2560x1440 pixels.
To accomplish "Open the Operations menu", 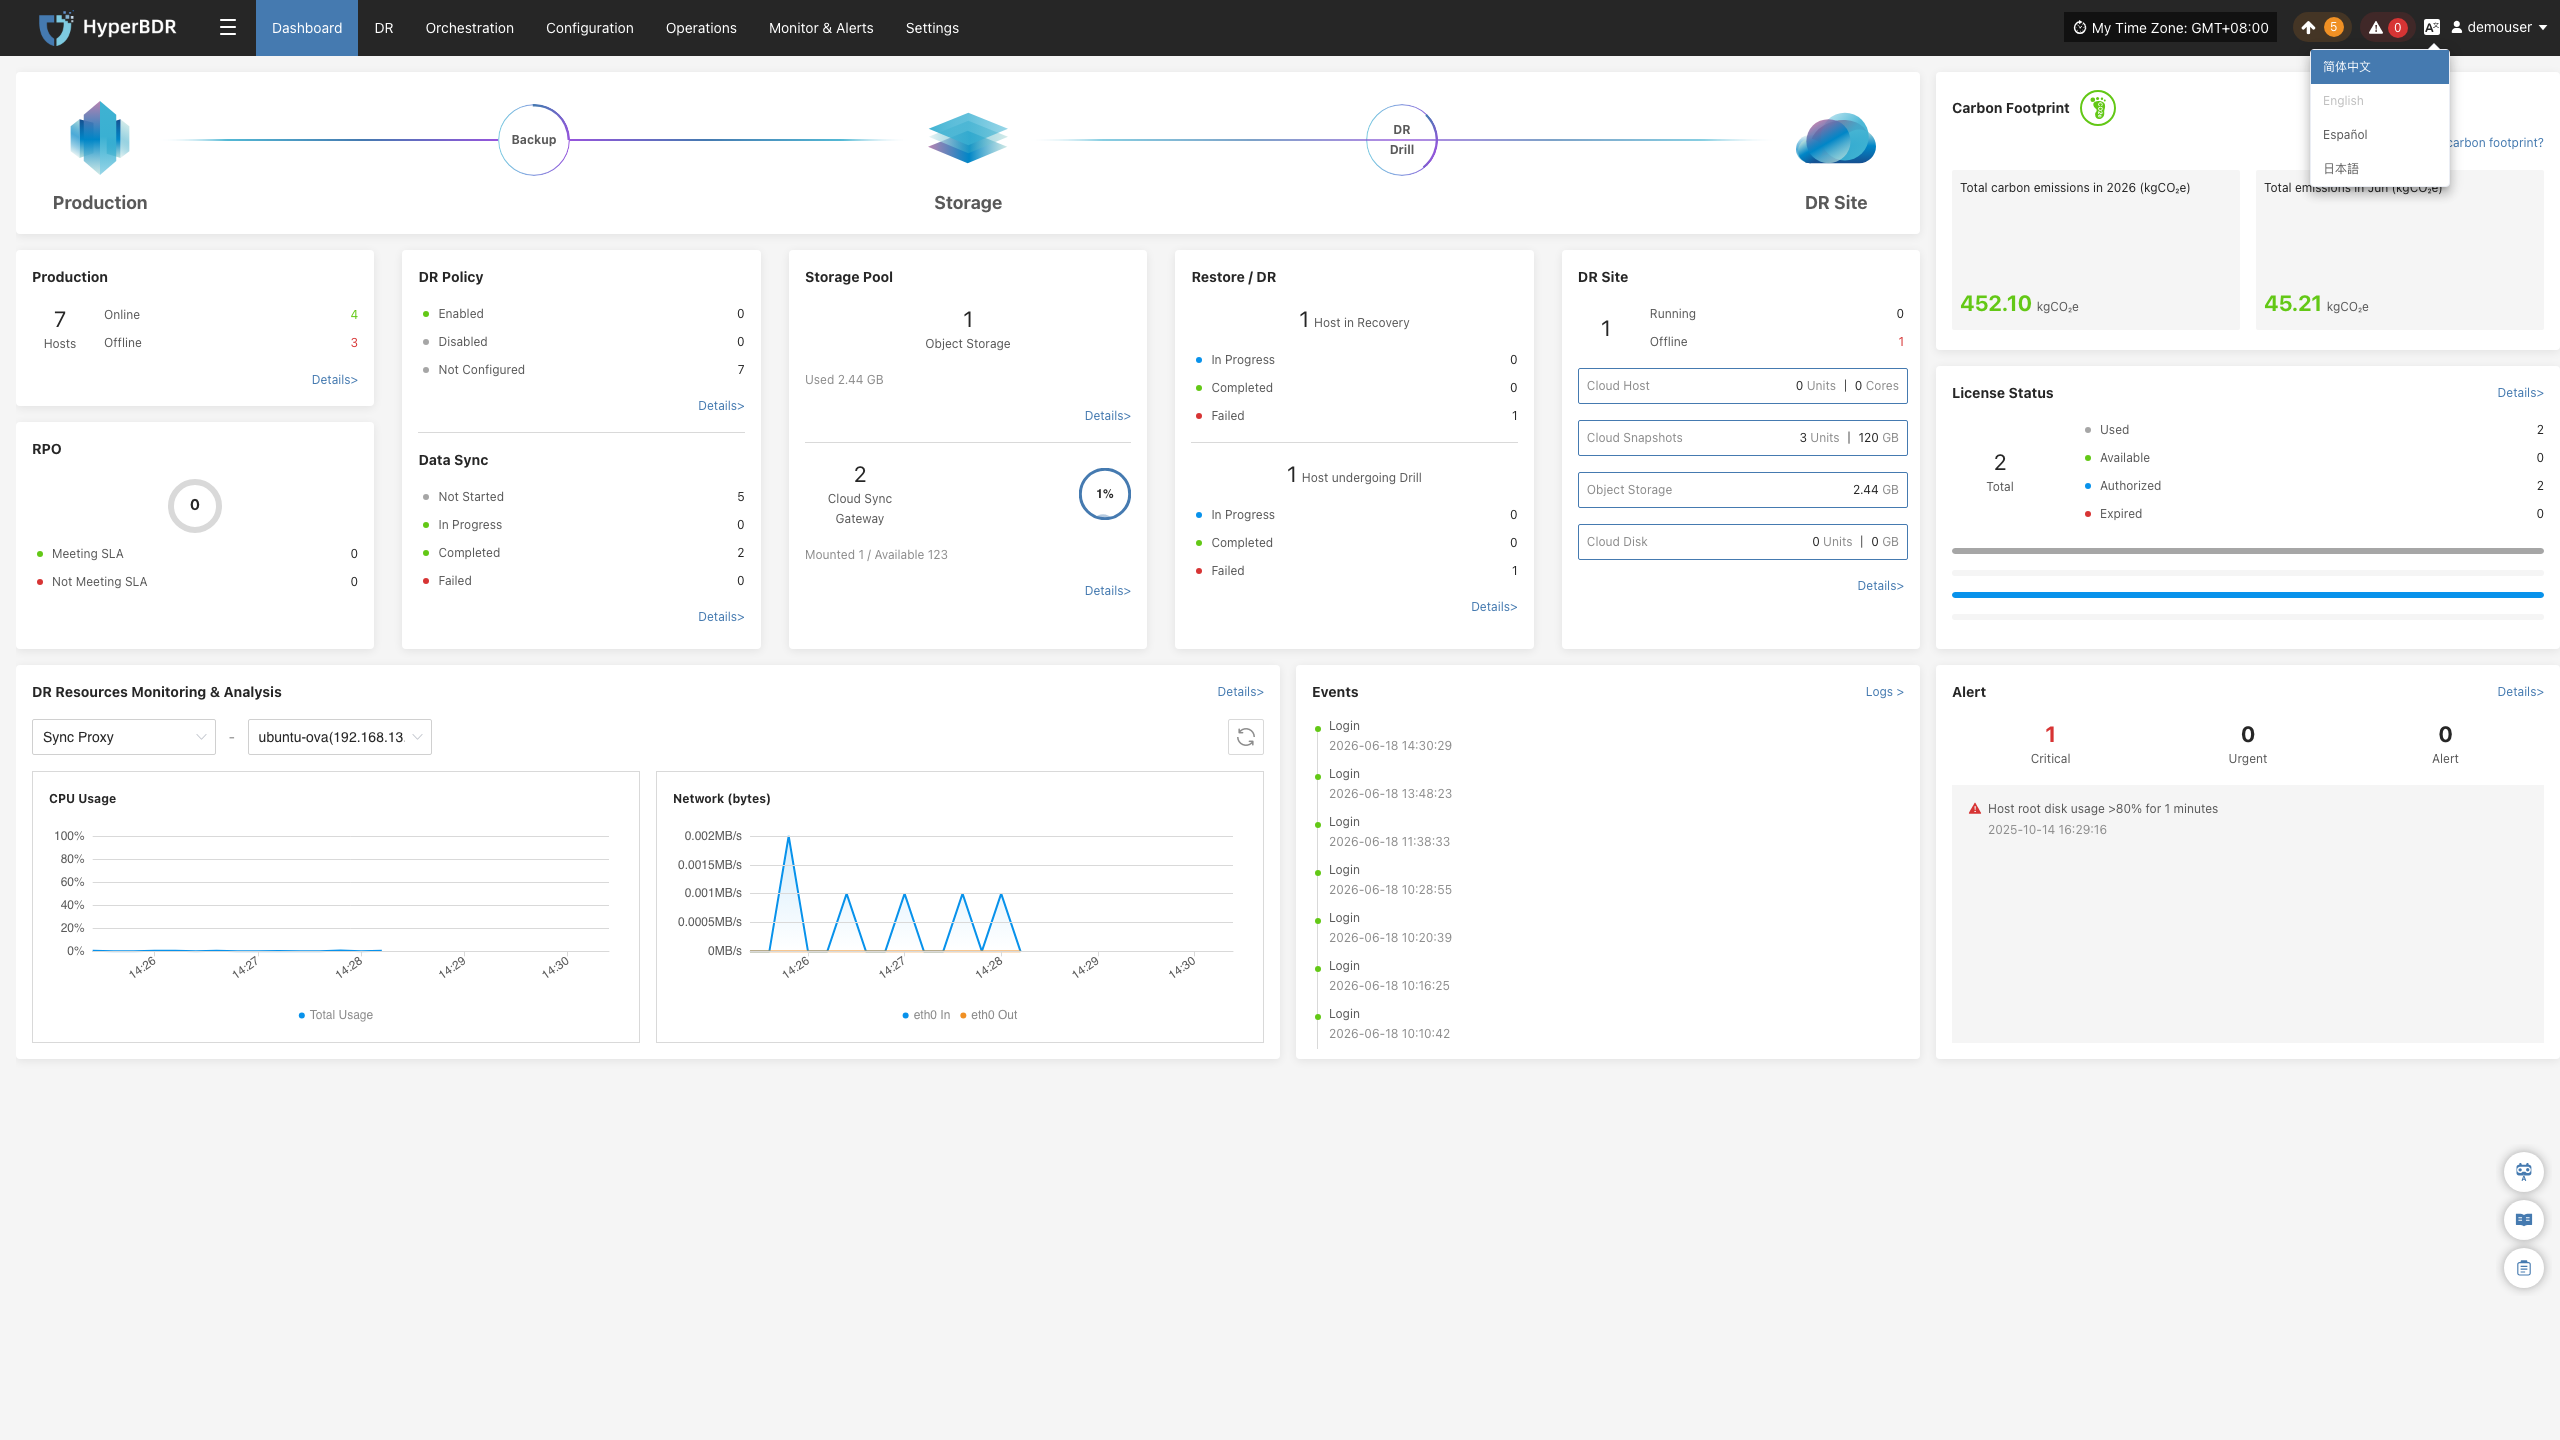I will tap(701, 28).
